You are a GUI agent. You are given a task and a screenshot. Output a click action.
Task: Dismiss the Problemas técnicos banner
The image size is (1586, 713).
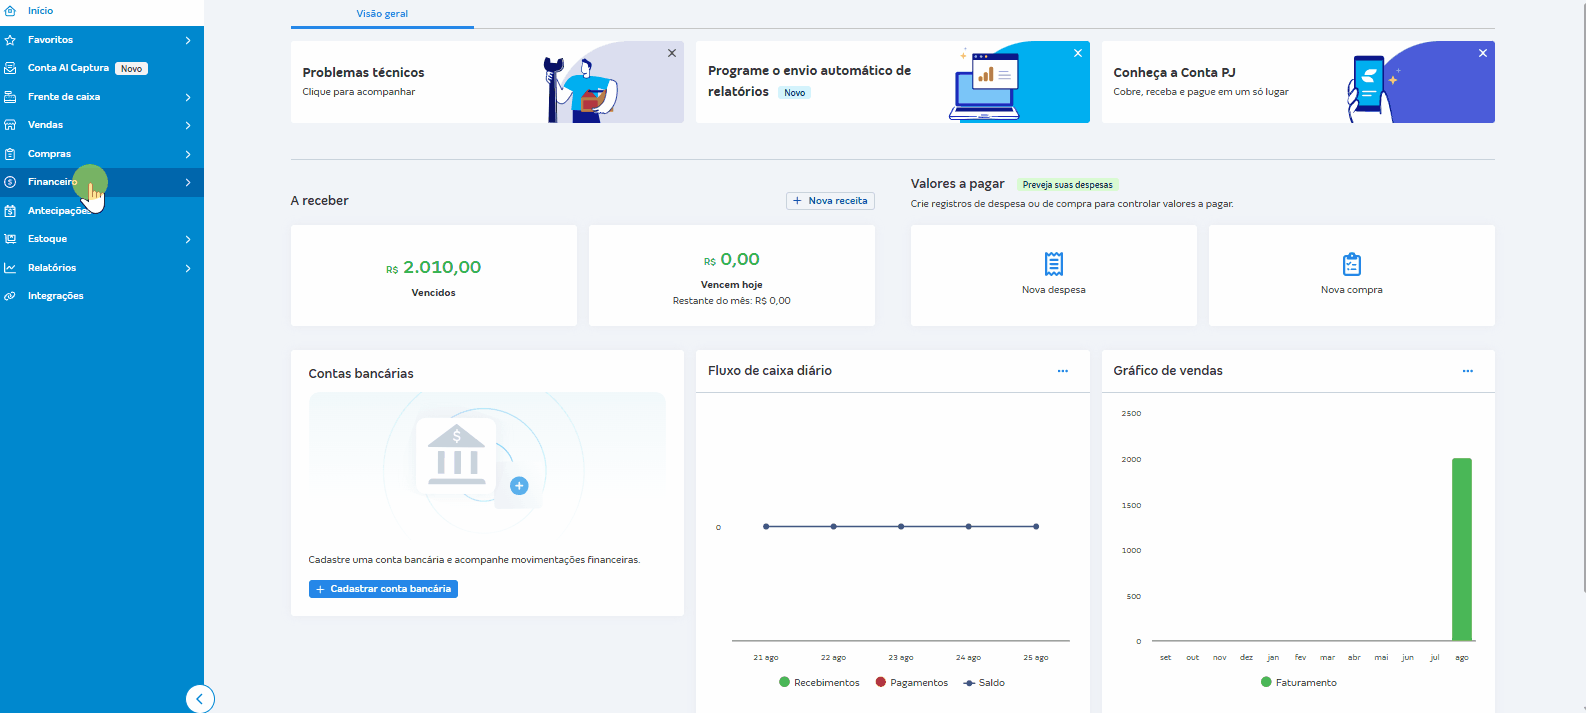pos(672,53)
